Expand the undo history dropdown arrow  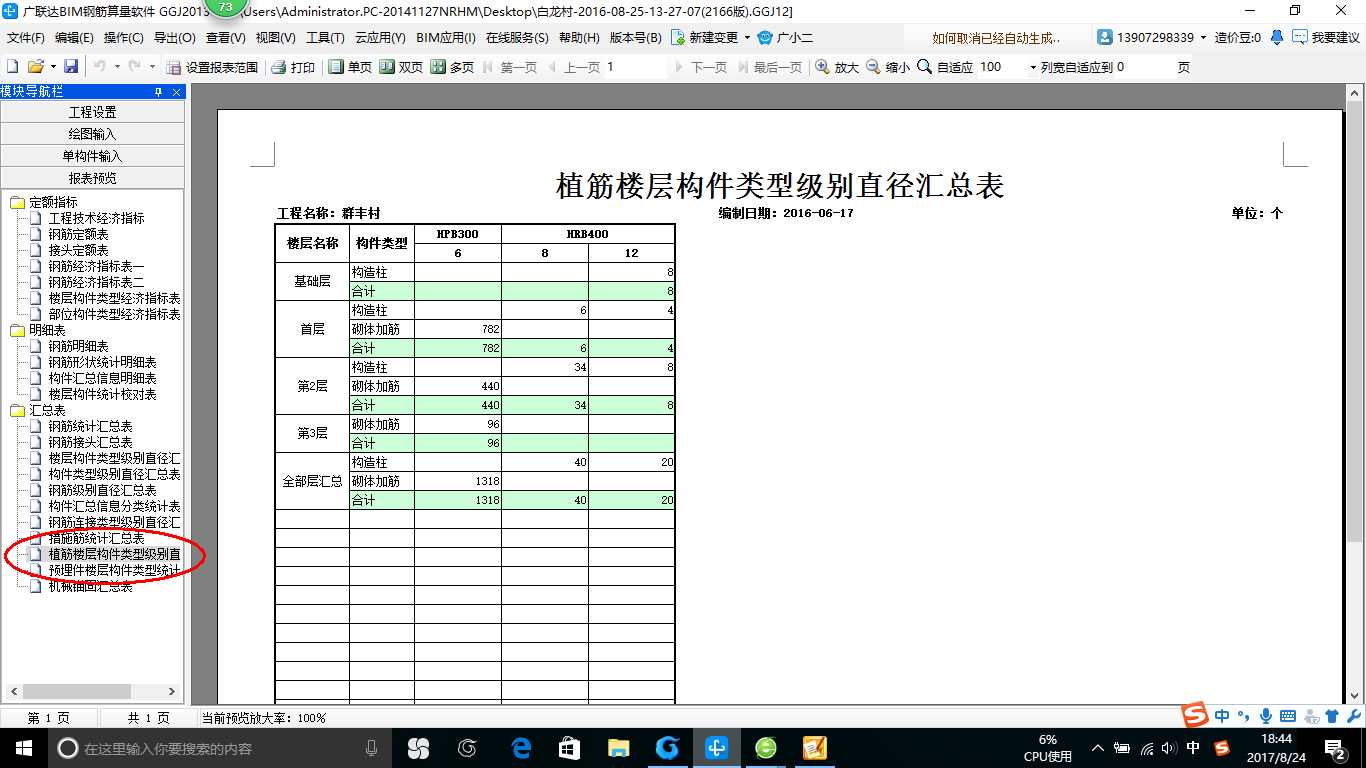click(x=116, y=67)
